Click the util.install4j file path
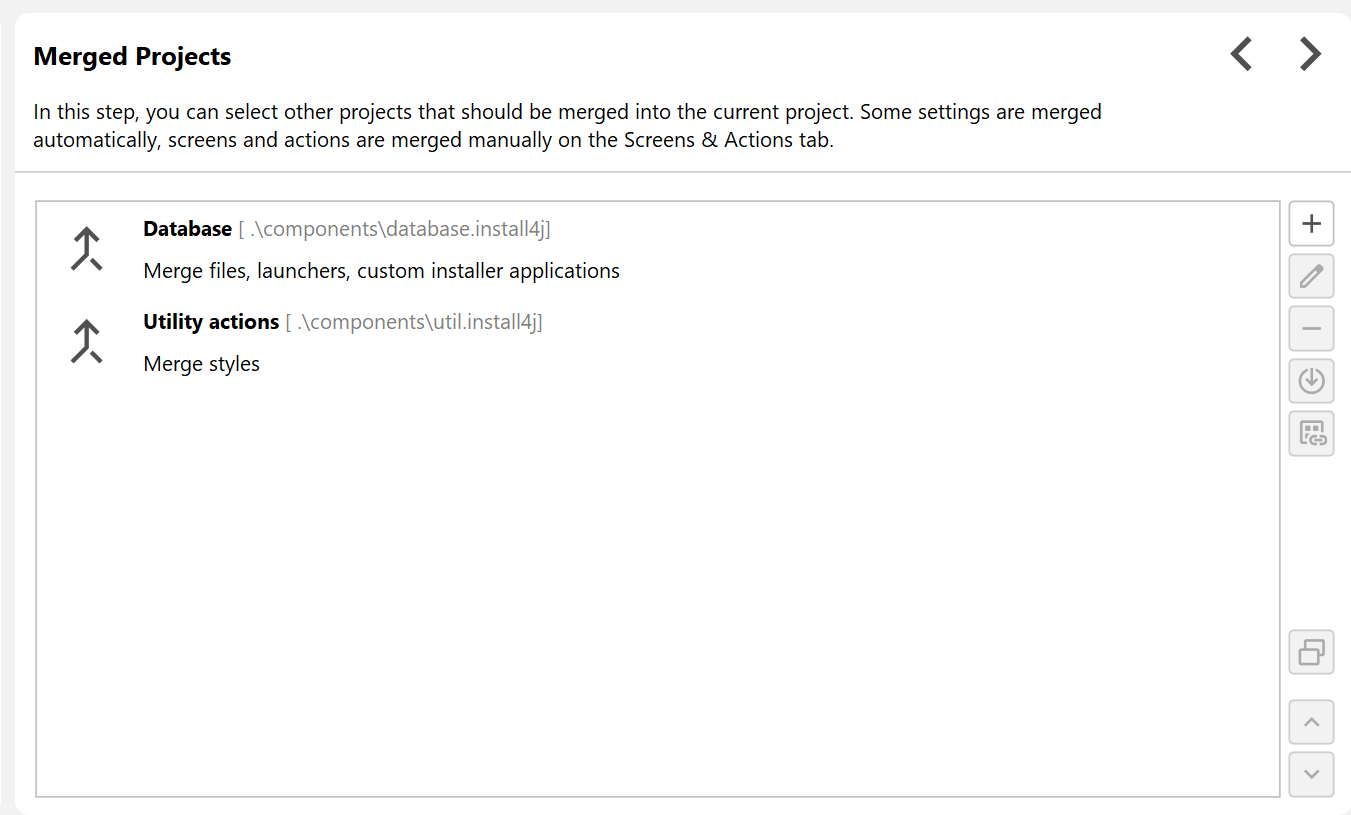 tap(415, 322)
